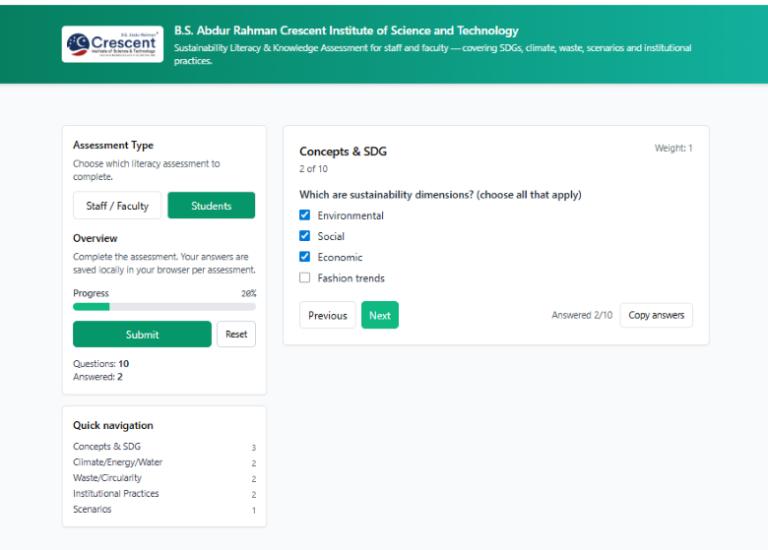The height and width of the screenshot is (550, 768).
Task: Go to the Previous question
Action: tap(327, 315)
